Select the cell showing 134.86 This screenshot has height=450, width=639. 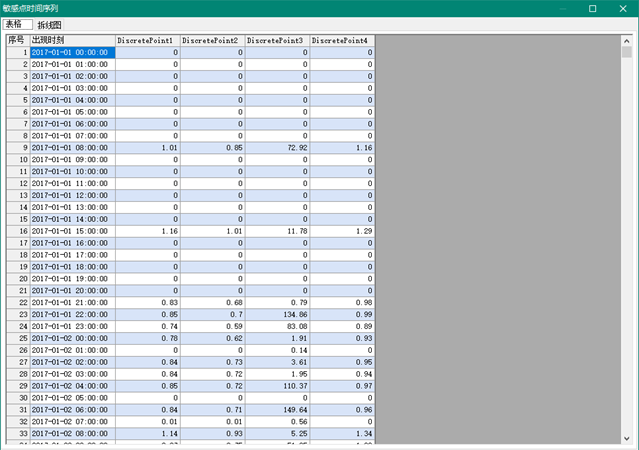point(277,316)
